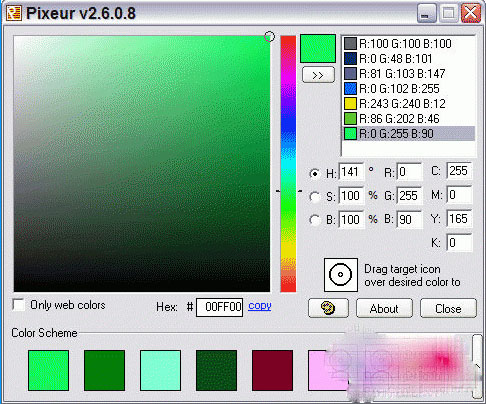The width and height of the screenshot is (486, 404).
Task: Open the About dialog
Action: coord(384,308)
